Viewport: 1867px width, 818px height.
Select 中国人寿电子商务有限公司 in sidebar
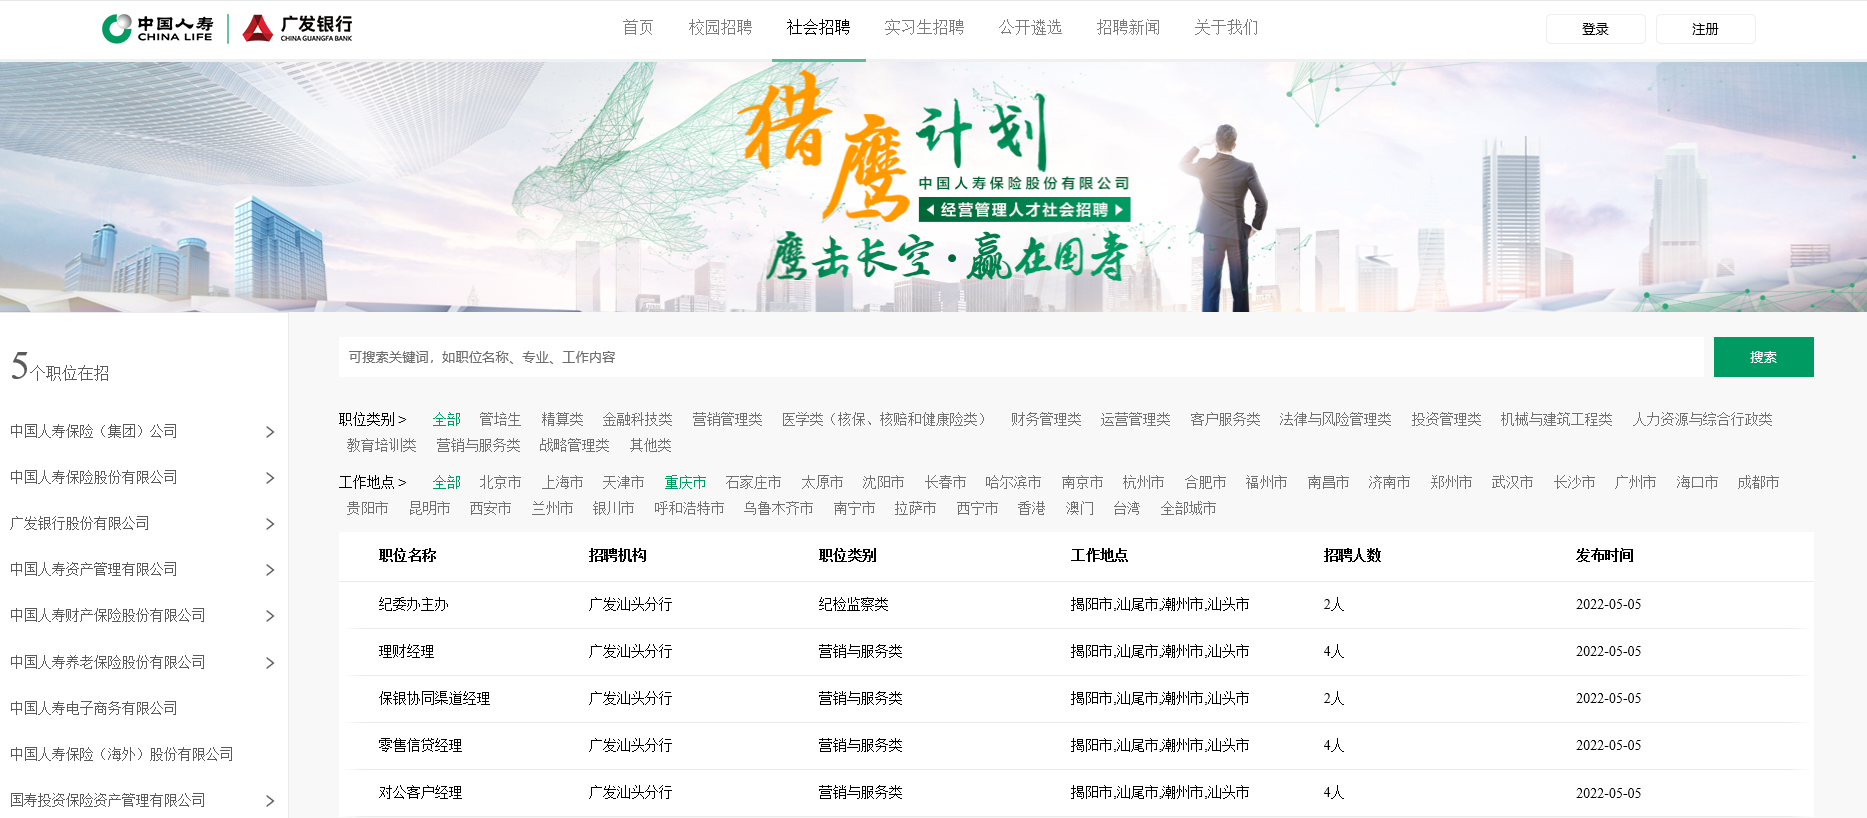pos(94,708)
